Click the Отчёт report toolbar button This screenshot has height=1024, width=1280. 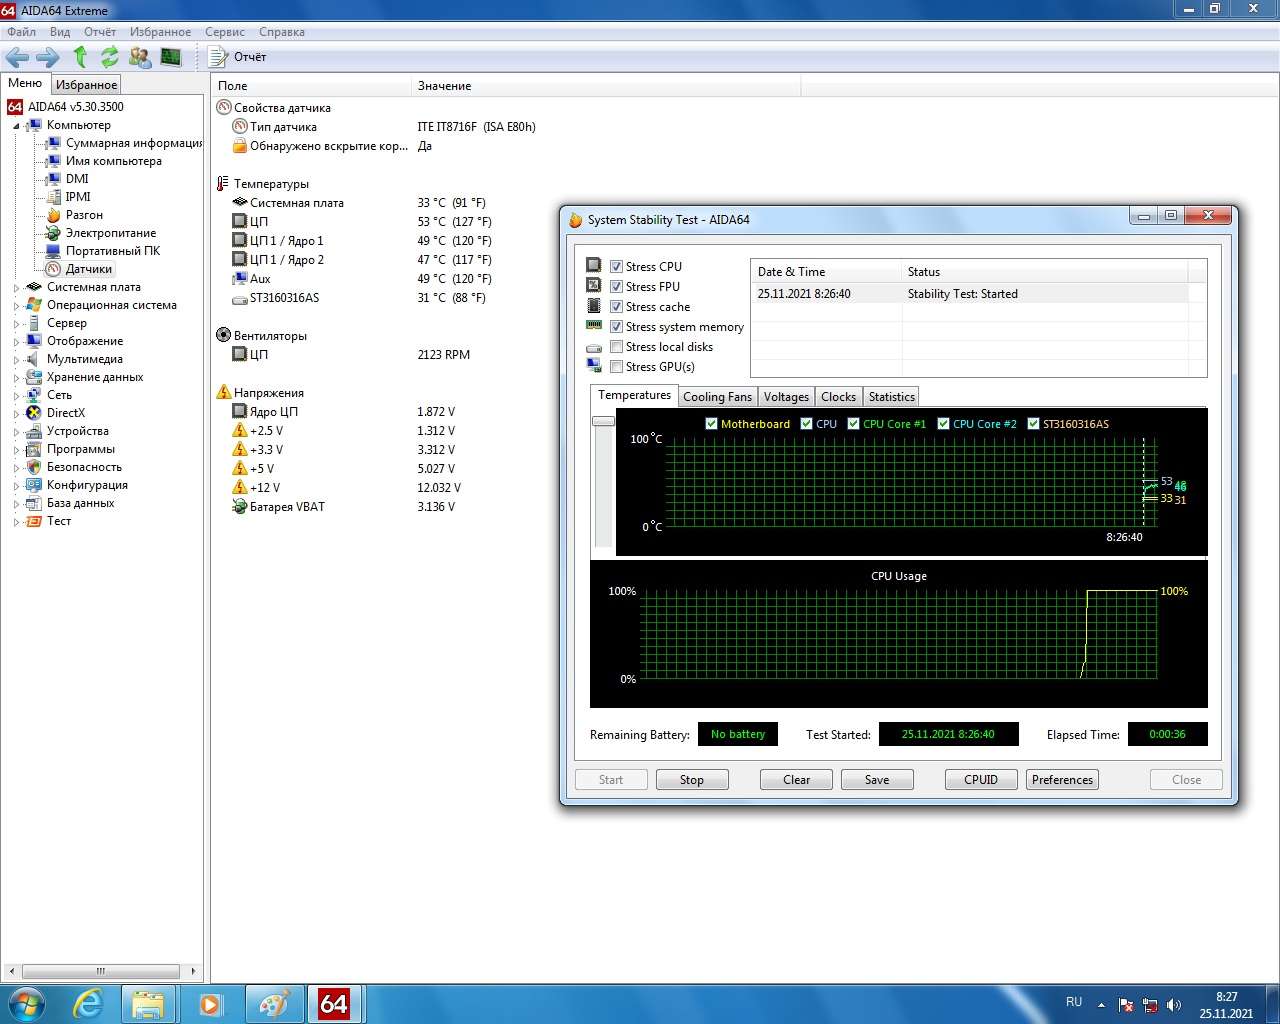click(238, 57)
